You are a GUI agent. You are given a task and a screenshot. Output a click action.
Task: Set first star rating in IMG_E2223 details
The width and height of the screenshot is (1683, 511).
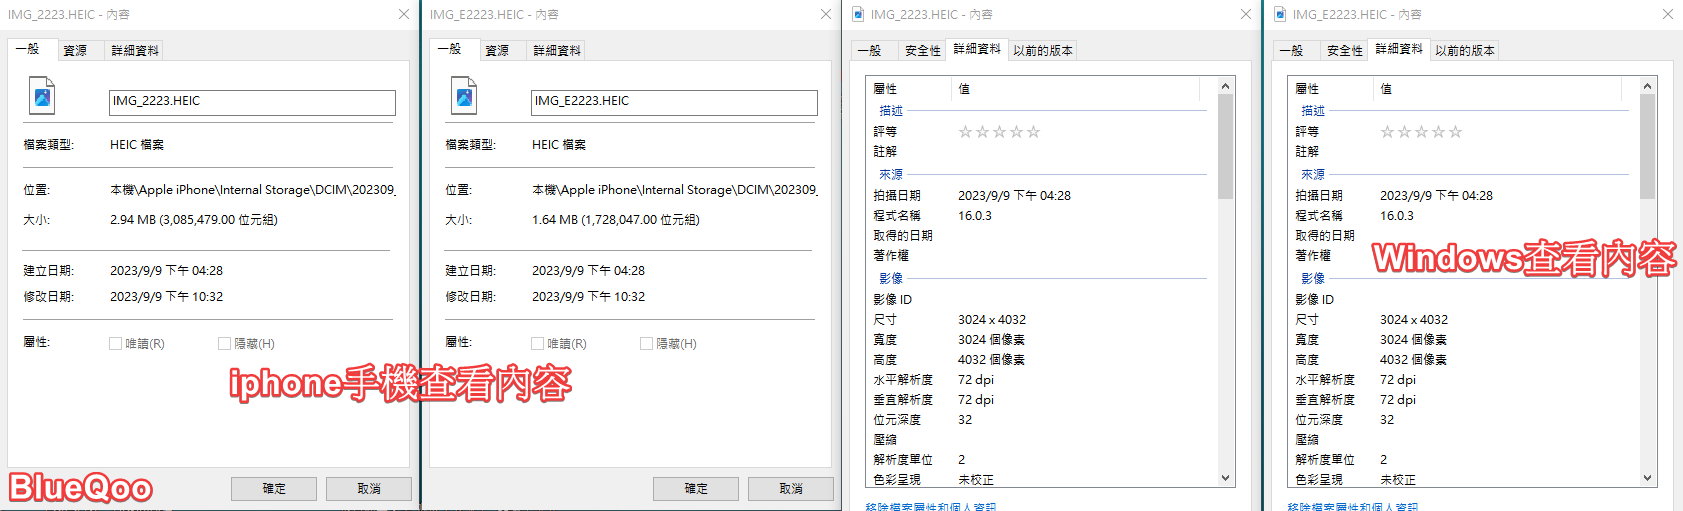(1387, 132)
